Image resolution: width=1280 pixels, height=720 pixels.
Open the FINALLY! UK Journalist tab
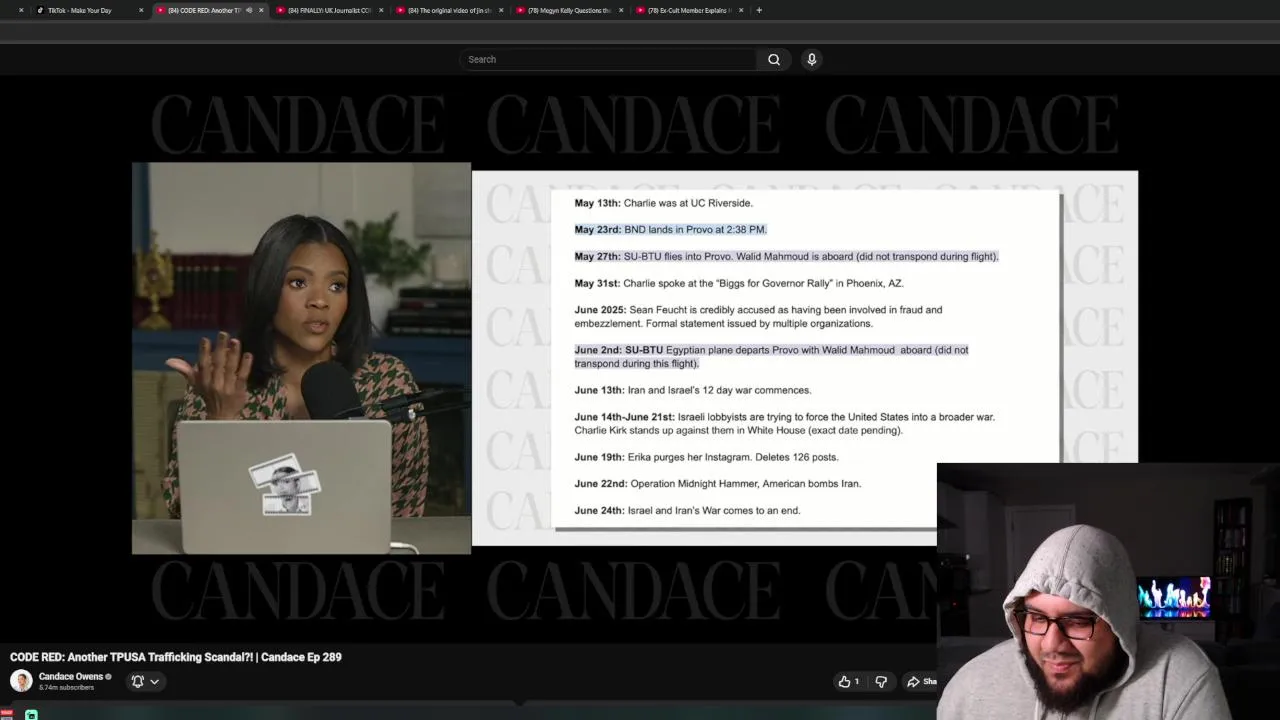330,10
